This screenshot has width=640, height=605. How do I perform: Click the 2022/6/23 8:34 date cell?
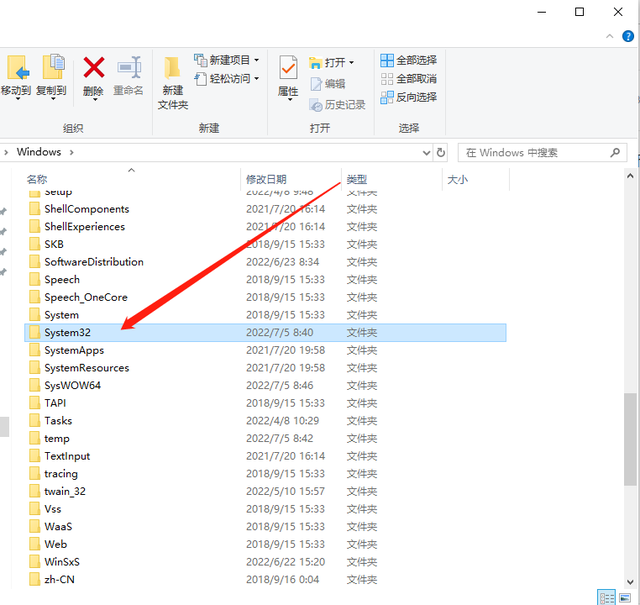[x=282, y=262]
